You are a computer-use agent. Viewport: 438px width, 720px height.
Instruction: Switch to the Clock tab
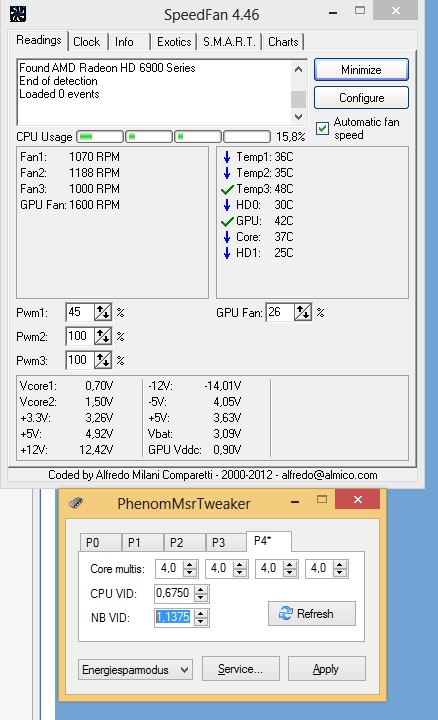click(x=86, y=42)
